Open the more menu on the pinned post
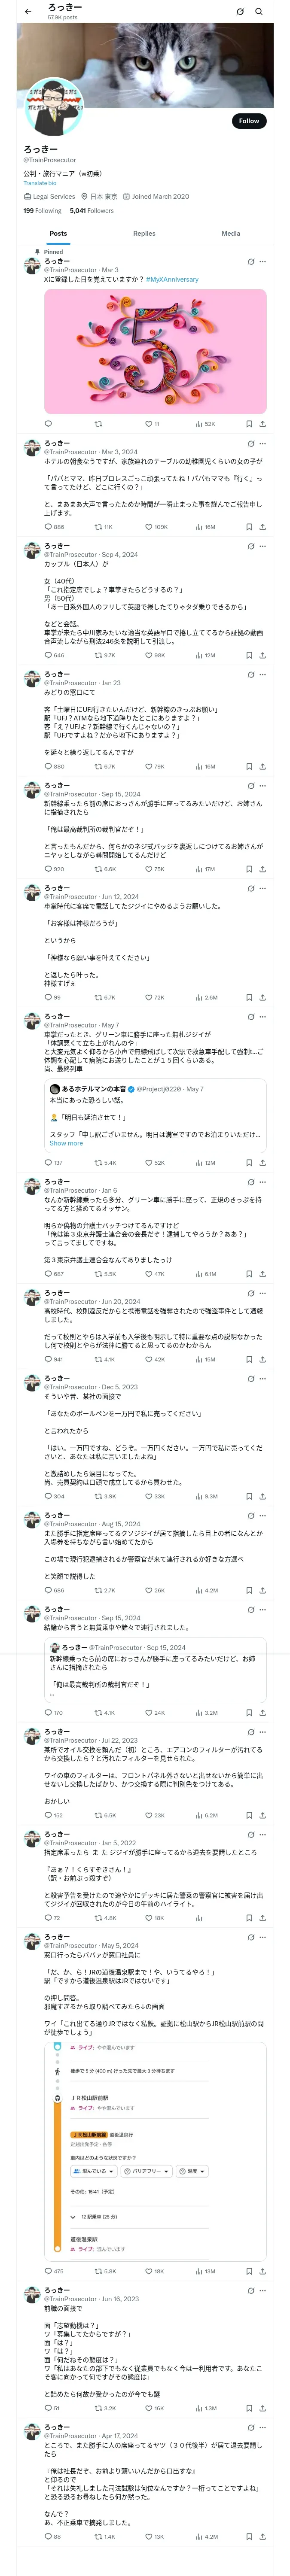The height and width of the screenshot is (2576, 290). (263, 261)
